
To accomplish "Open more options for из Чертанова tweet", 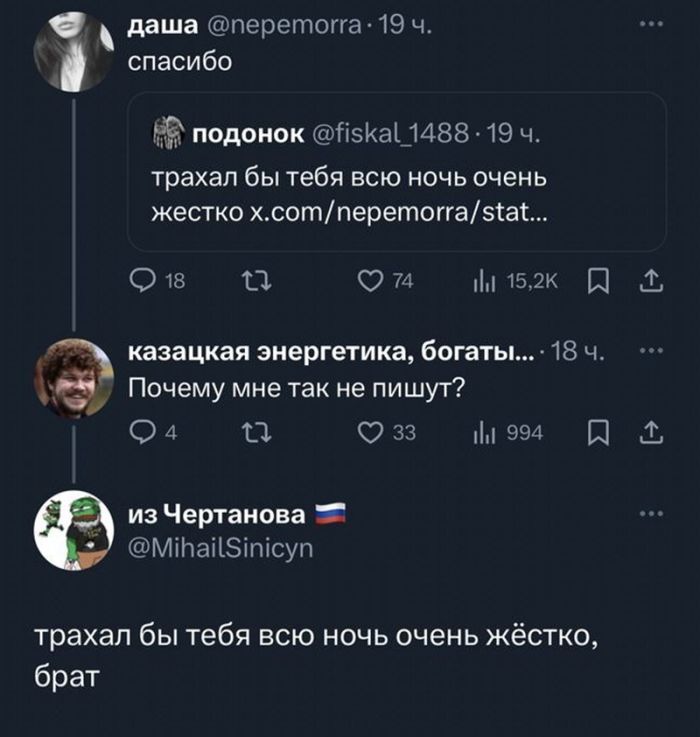I will click(651, 514).
